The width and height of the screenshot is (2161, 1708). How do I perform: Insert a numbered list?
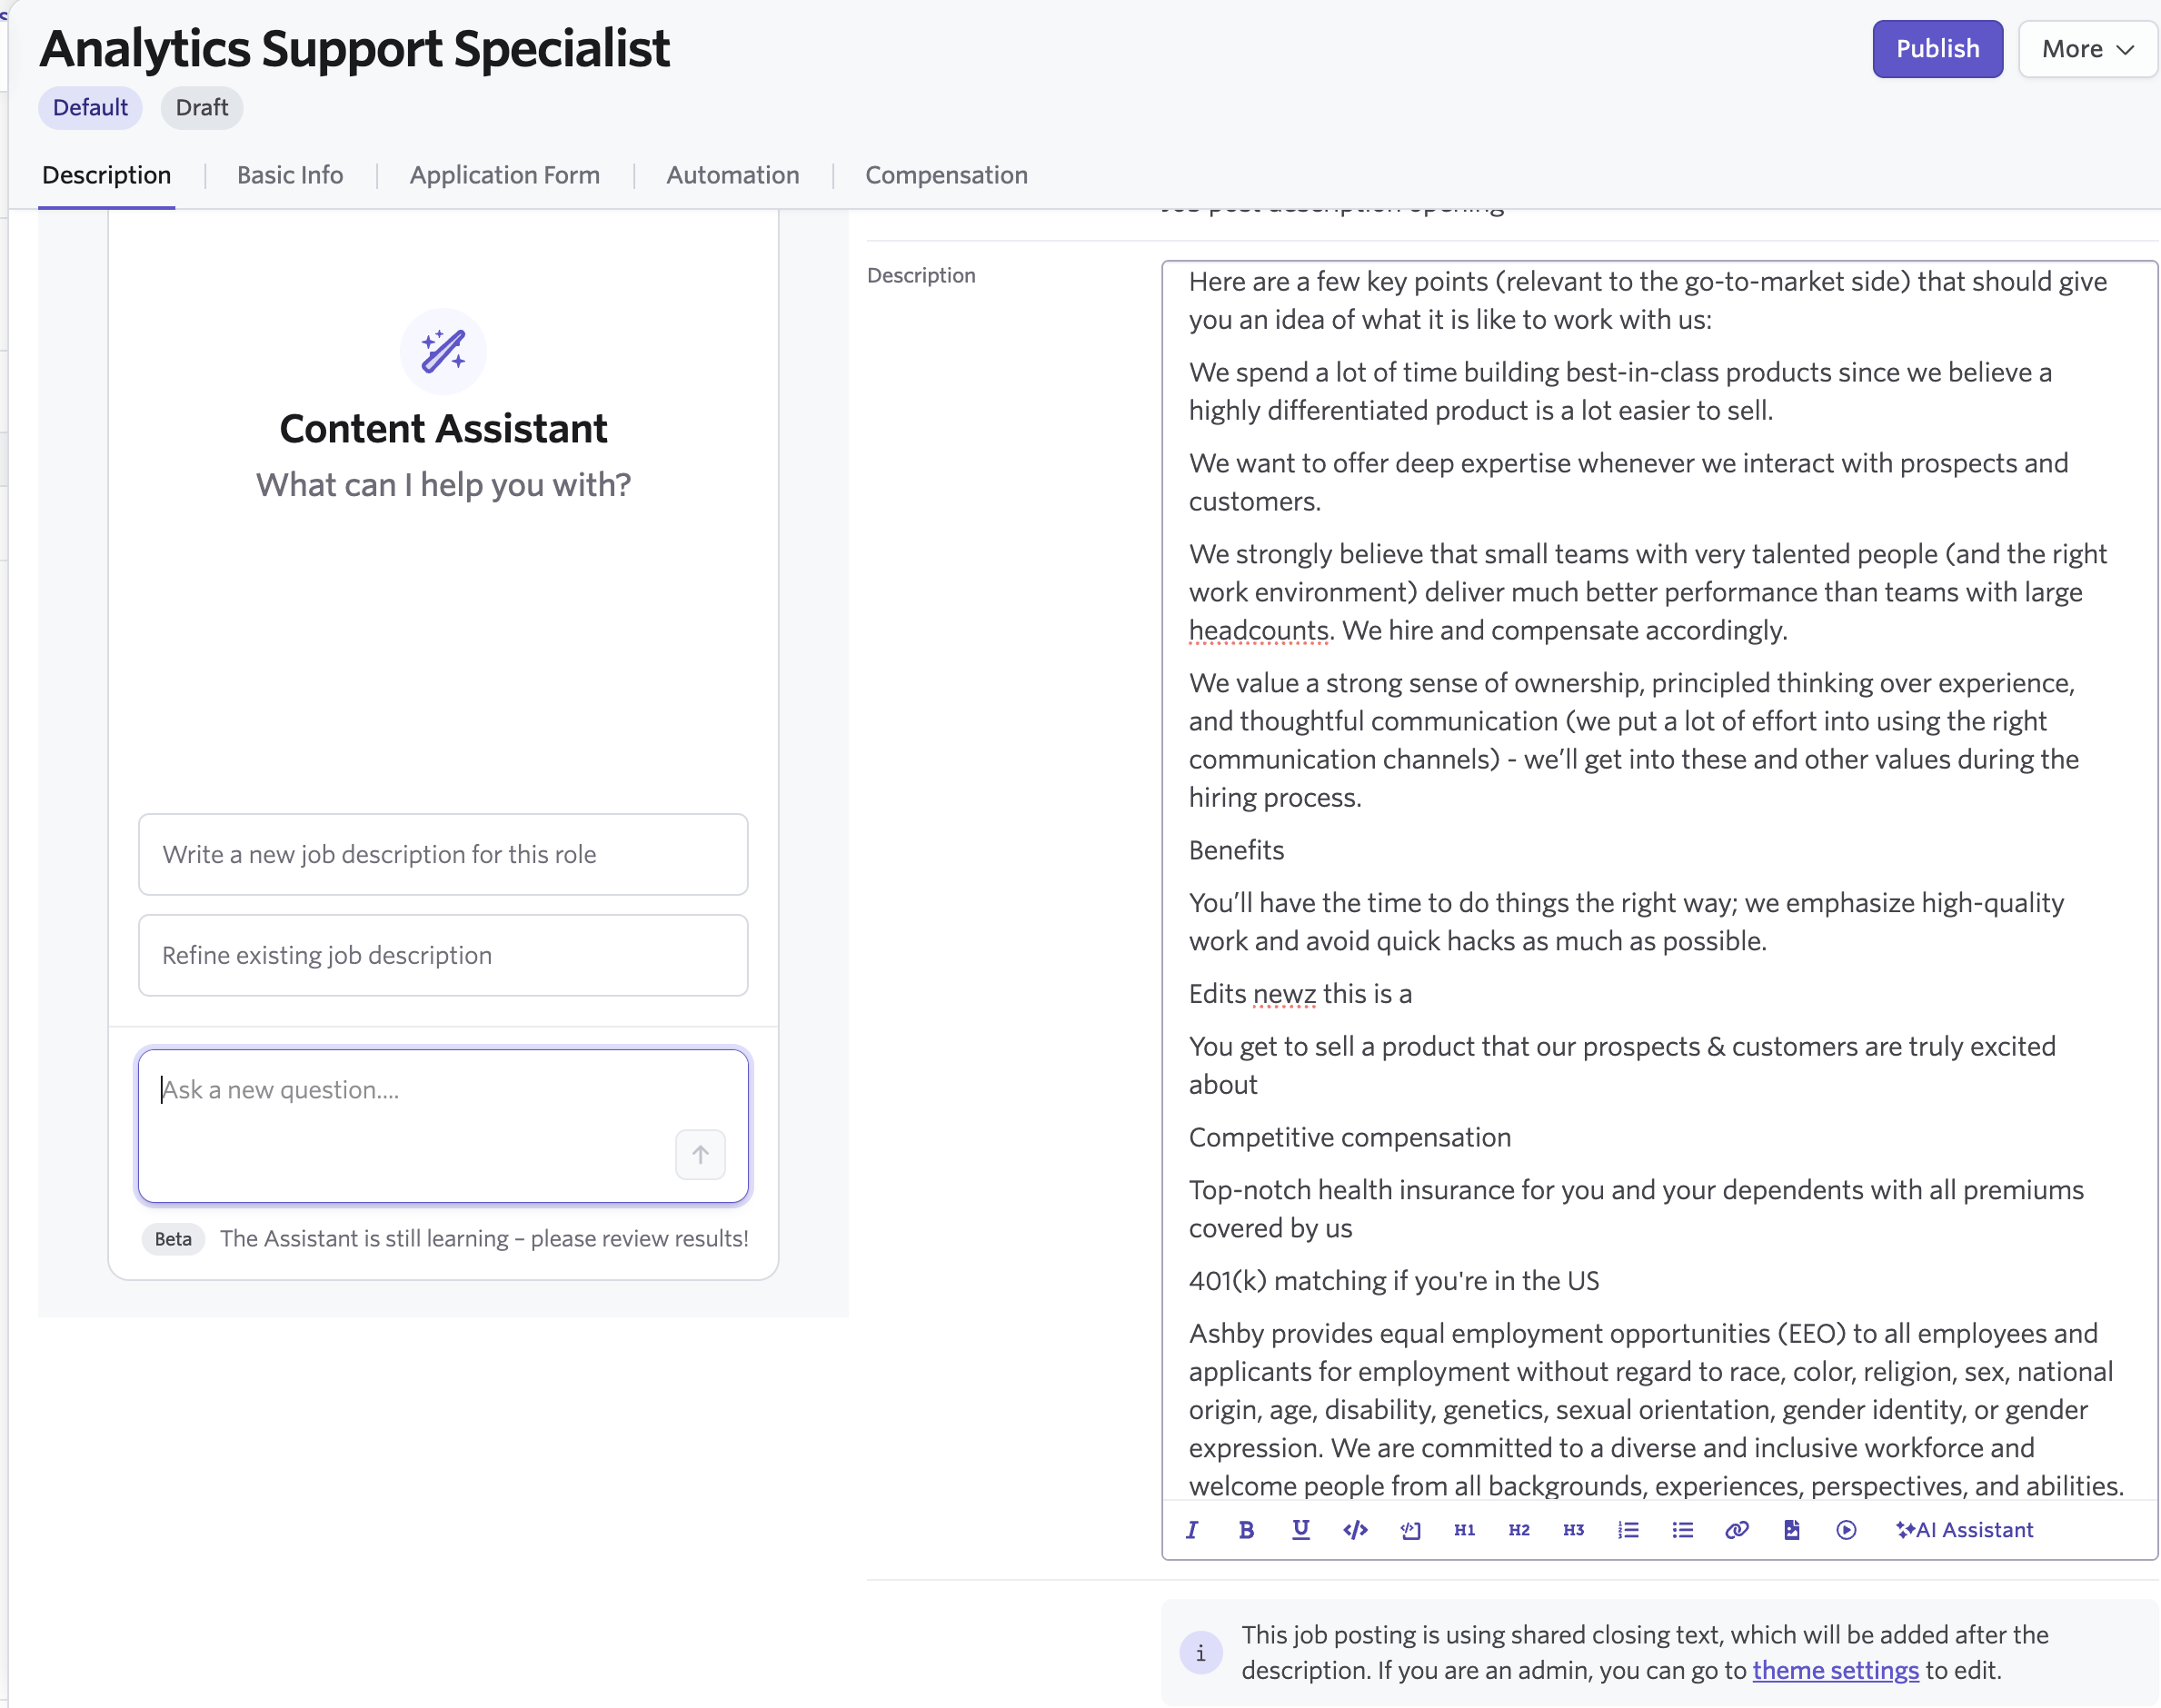coord(1628,1530)
